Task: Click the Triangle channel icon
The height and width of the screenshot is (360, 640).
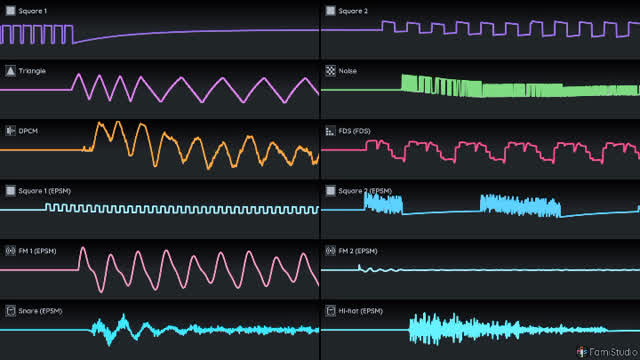Action: point(10,71)
